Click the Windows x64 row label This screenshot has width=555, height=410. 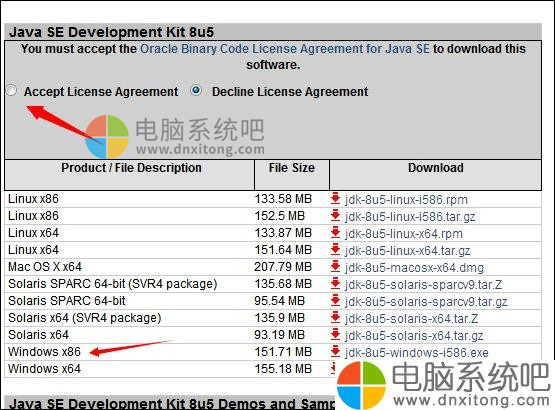[x=45, y=369]
